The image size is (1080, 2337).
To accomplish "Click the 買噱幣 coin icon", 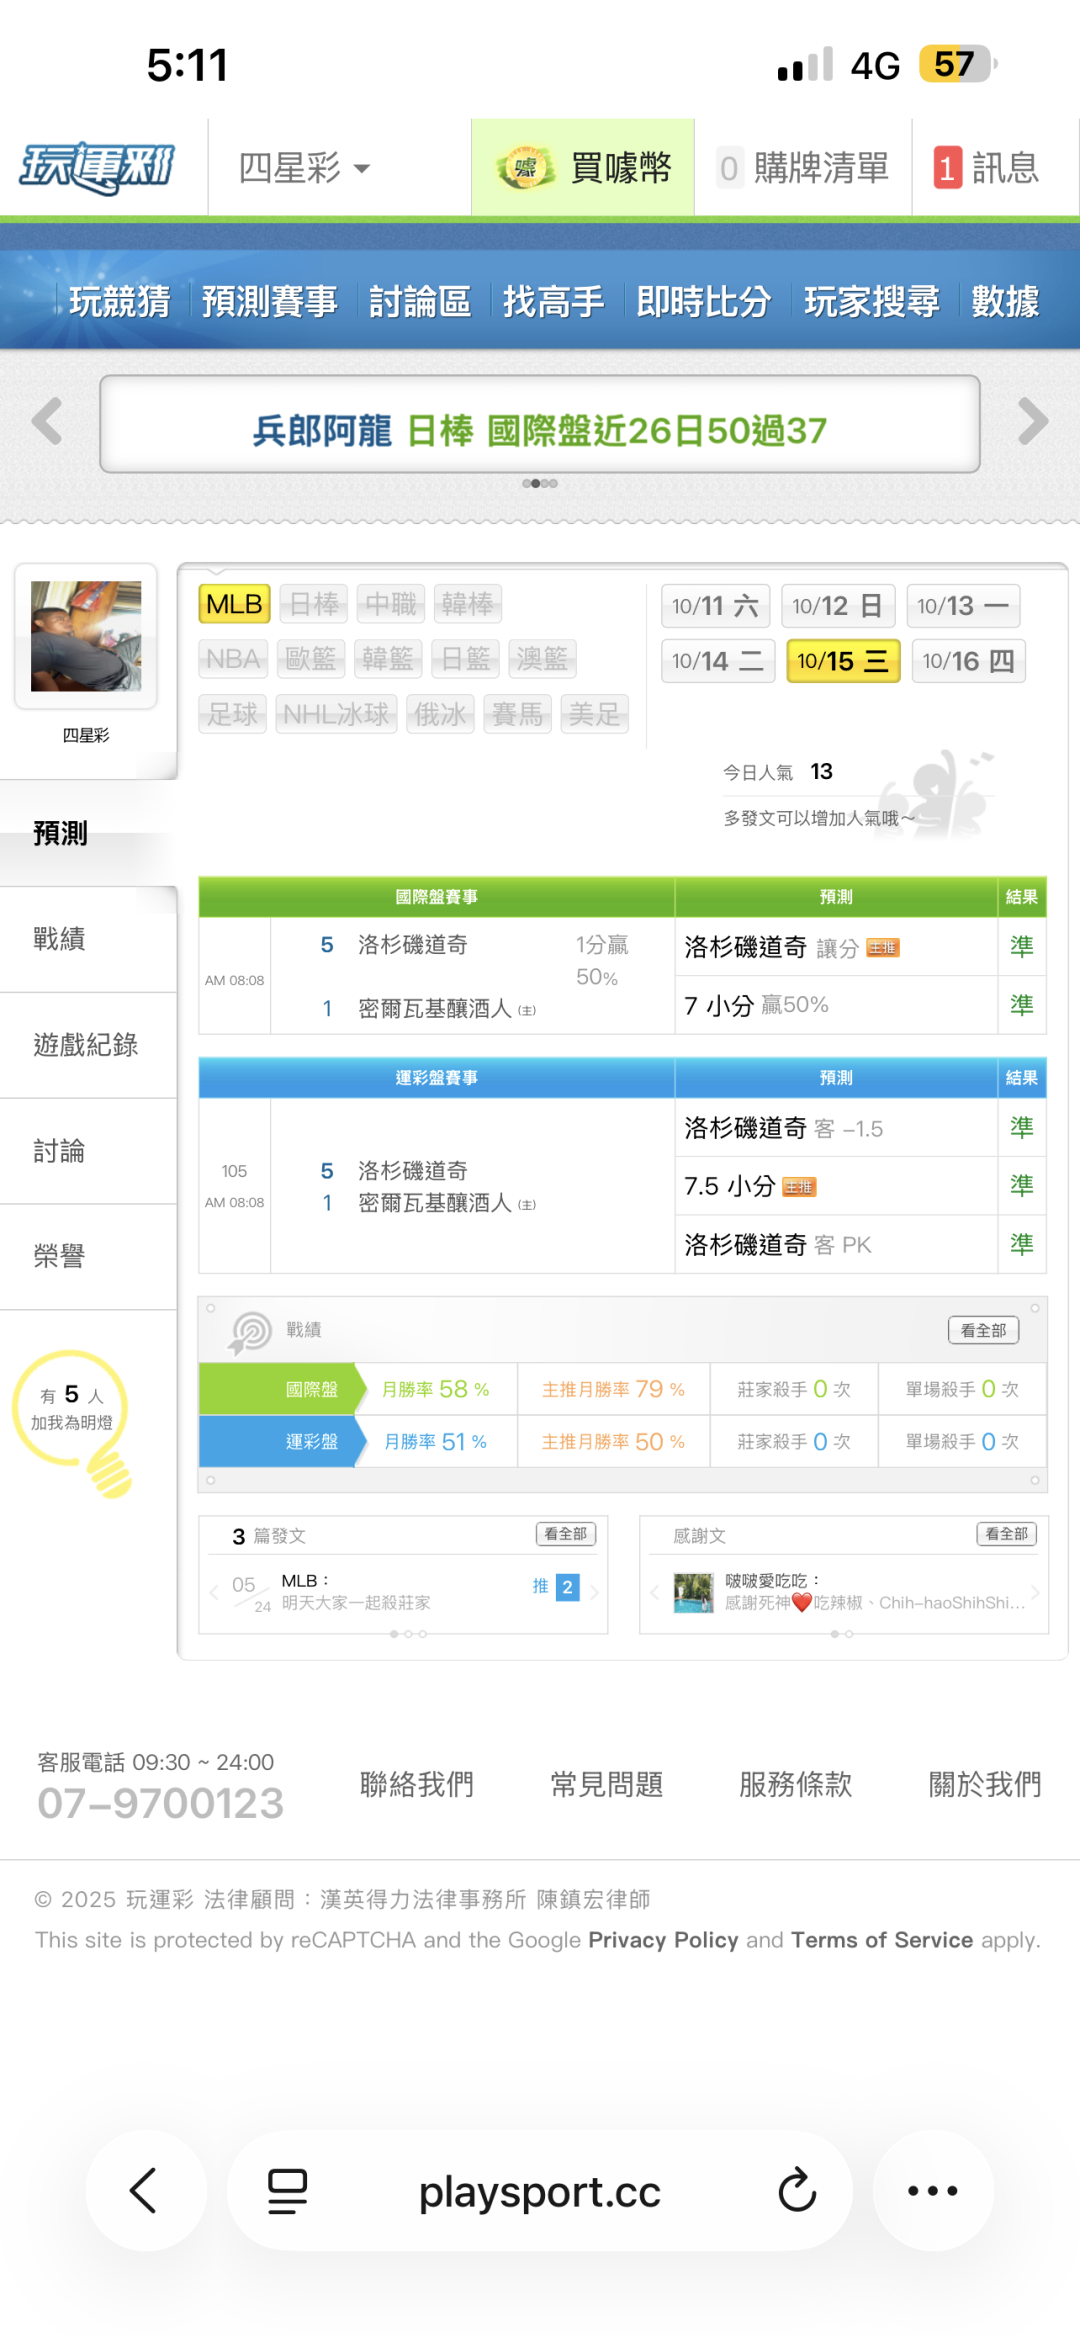I will [x=524, y=168].
